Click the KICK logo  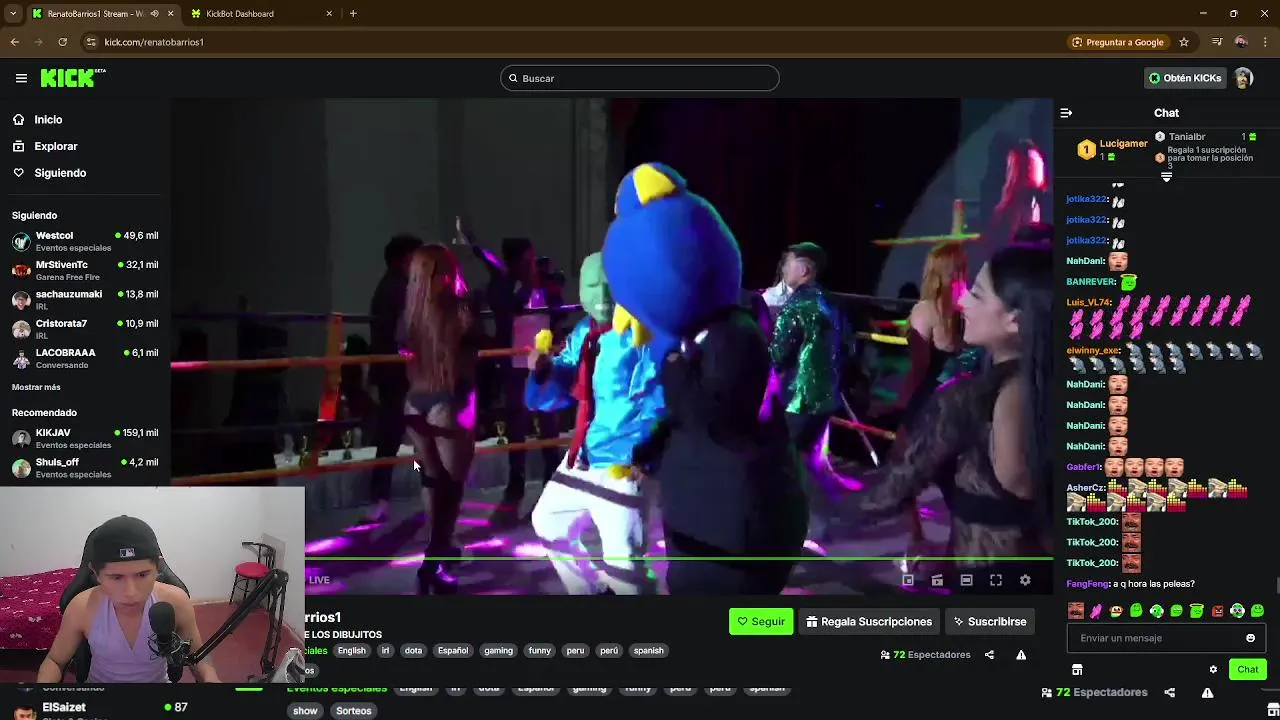pyautogui.click(x=72, y=78)
